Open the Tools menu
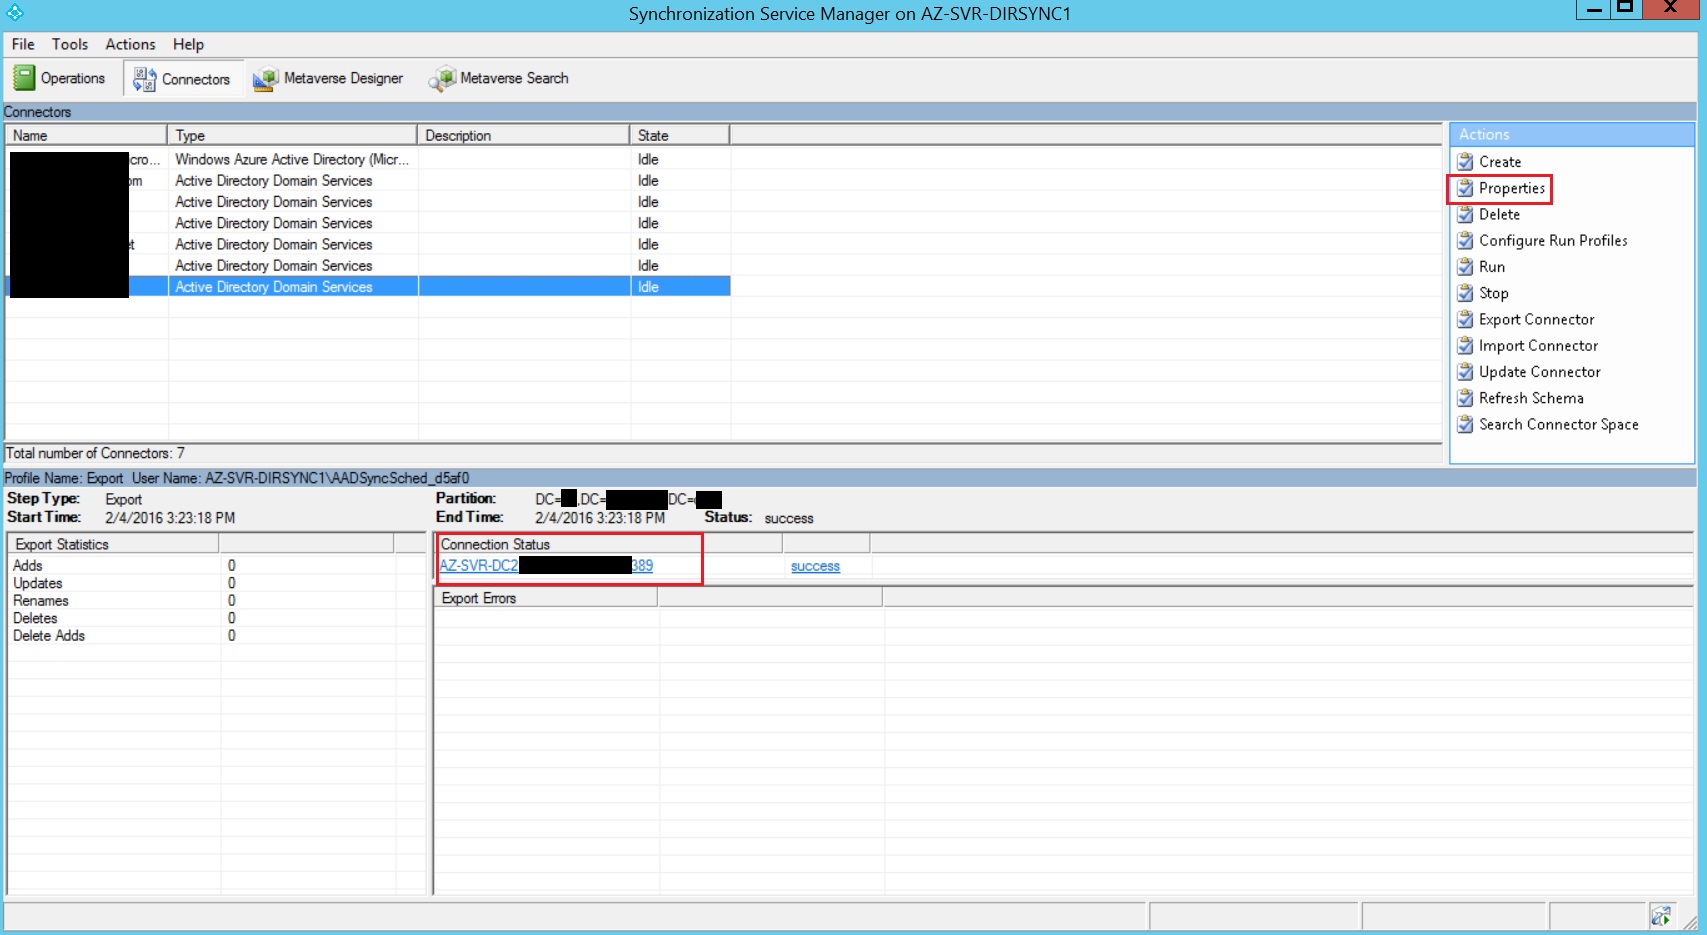 [69, 44]
